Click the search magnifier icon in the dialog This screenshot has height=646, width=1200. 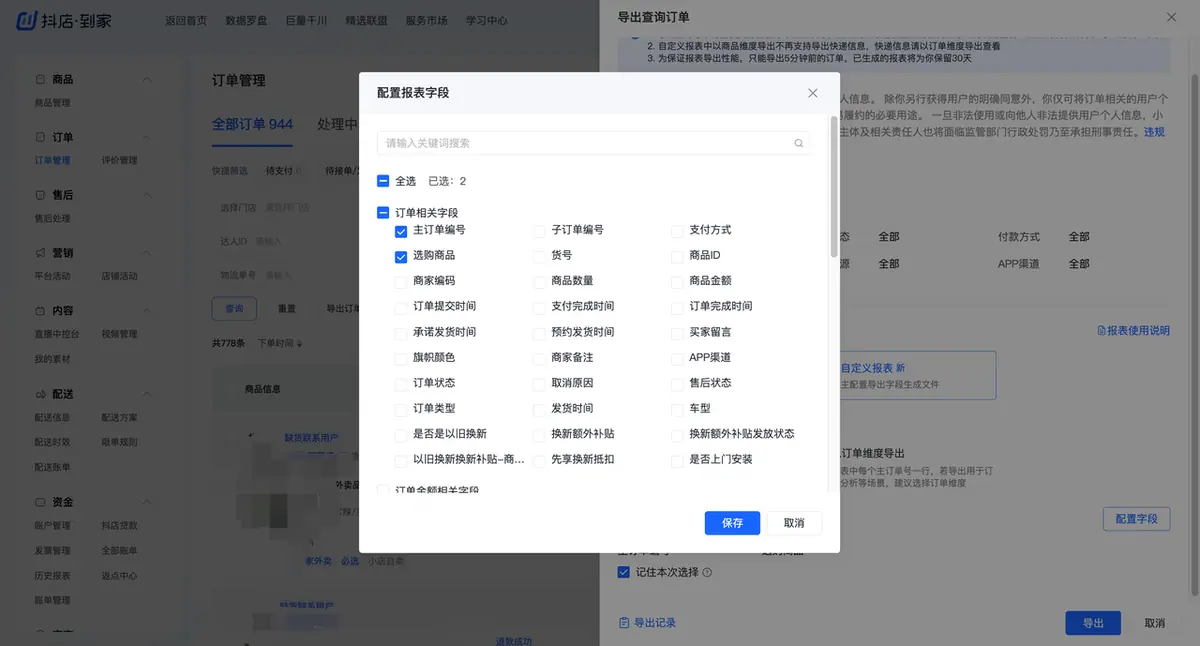tap(799, 143)
